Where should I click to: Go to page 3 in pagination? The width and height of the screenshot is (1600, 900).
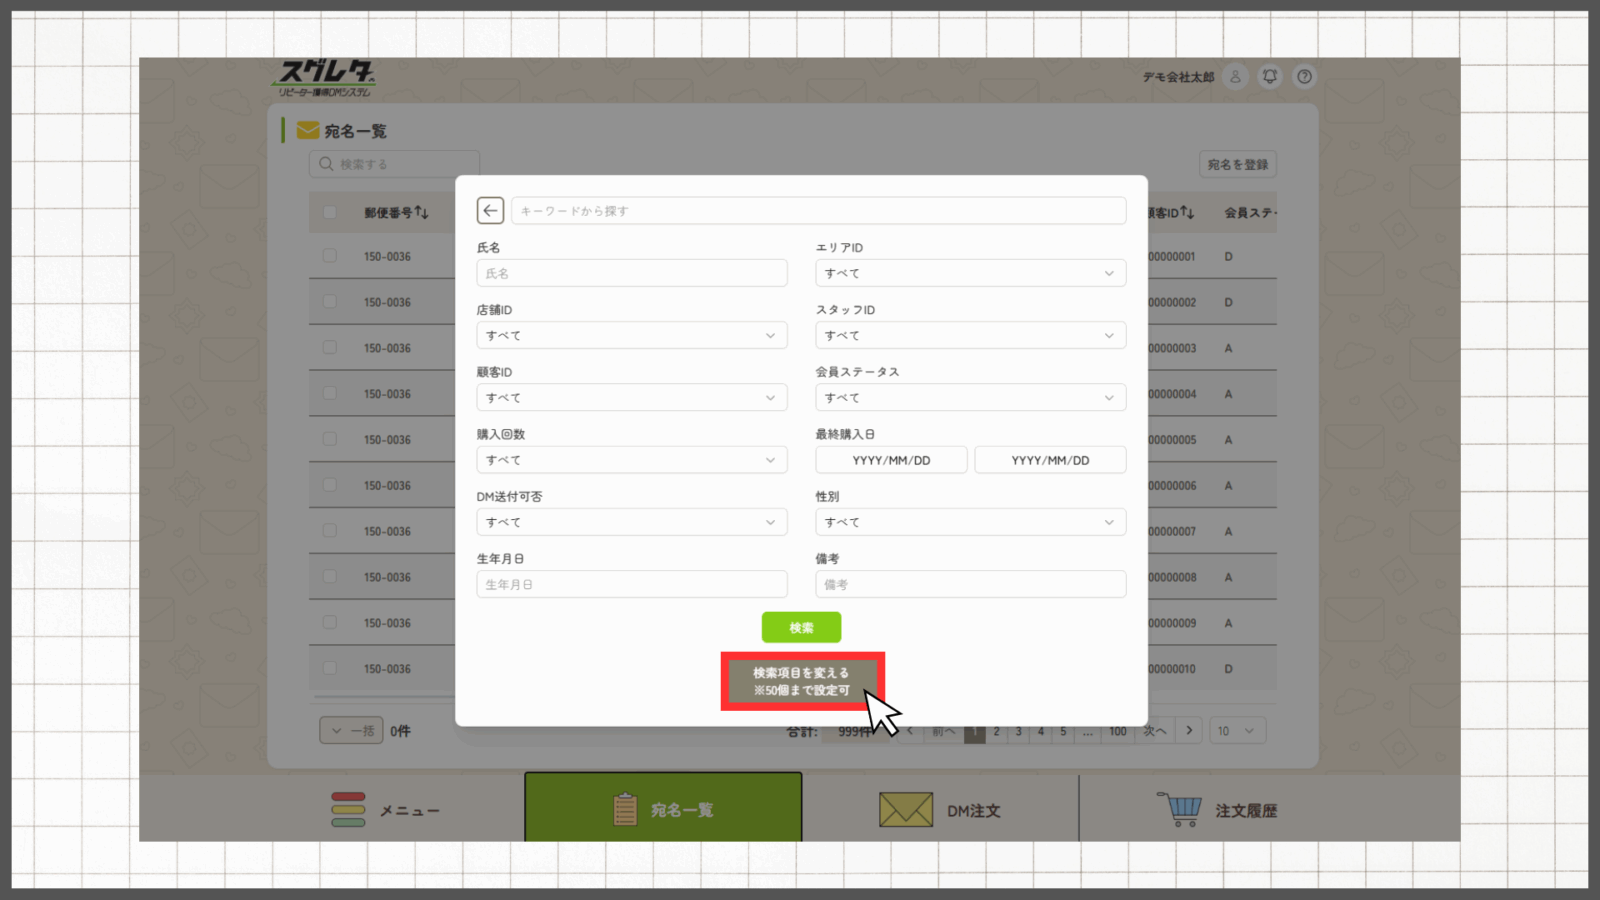tap(1018, 732)
